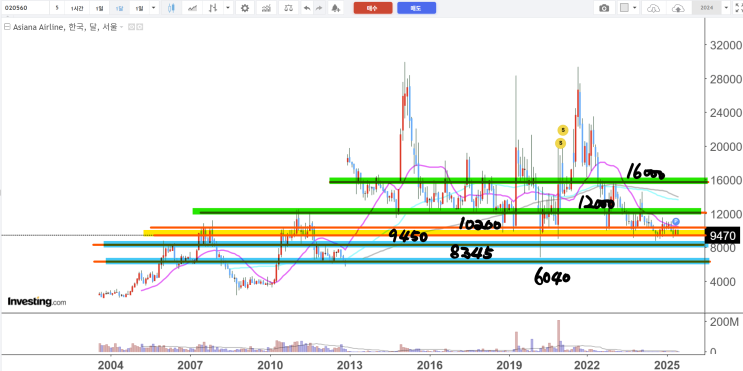This screenshot has height=371, width=743.
Task: Expand the time interval dropdown arrow
Action: 153,8
